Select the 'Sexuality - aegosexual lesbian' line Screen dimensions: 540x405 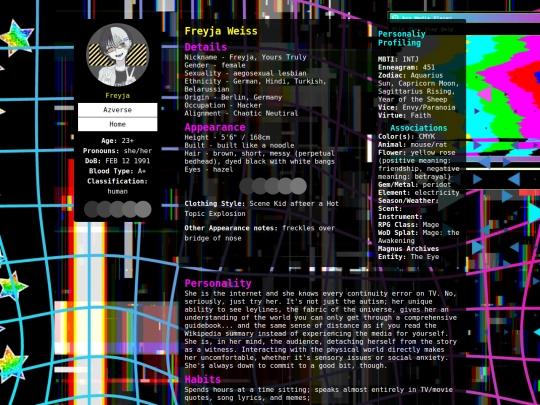point(245,73)
